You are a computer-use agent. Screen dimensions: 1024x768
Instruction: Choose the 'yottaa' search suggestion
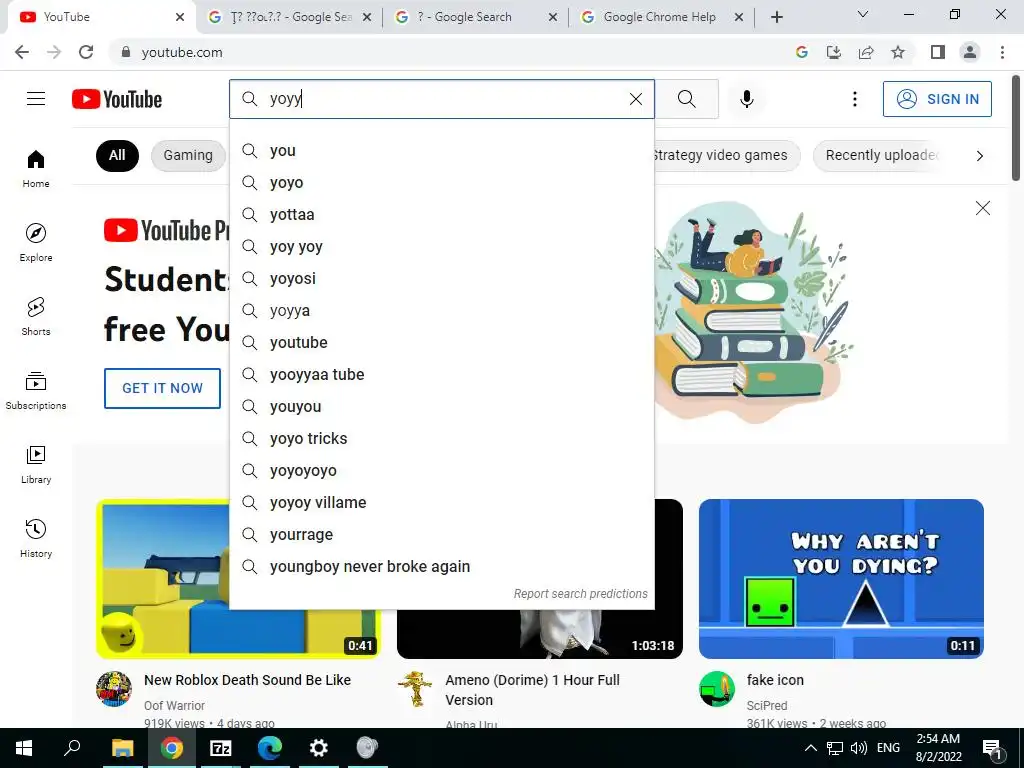point(441,215)
